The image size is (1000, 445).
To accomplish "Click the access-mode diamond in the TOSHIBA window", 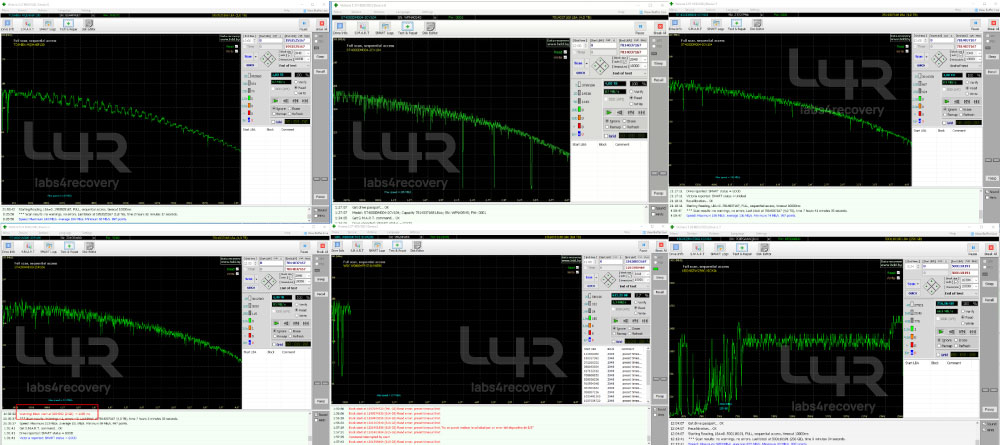I will pos(268,58).
